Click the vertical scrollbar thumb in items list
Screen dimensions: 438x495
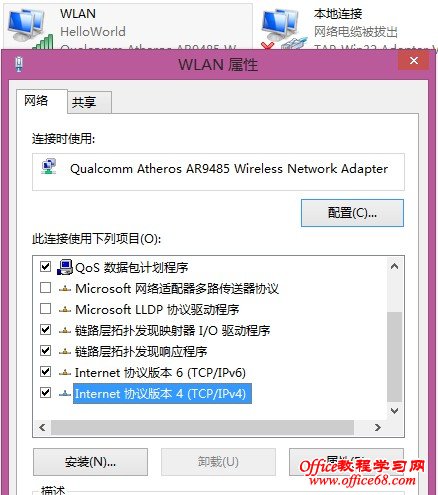pyautogui.click(x=394, y=357)
